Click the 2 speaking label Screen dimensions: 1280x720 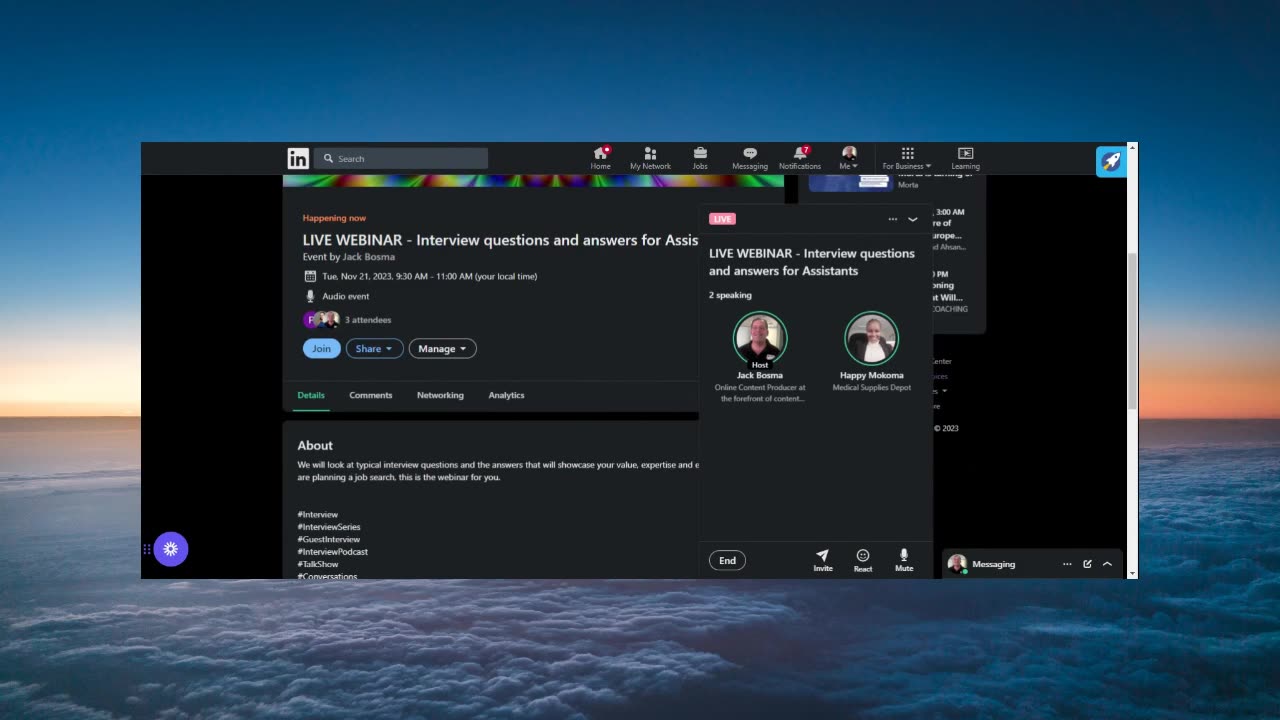pyautogui.click(x=730, y=295)
